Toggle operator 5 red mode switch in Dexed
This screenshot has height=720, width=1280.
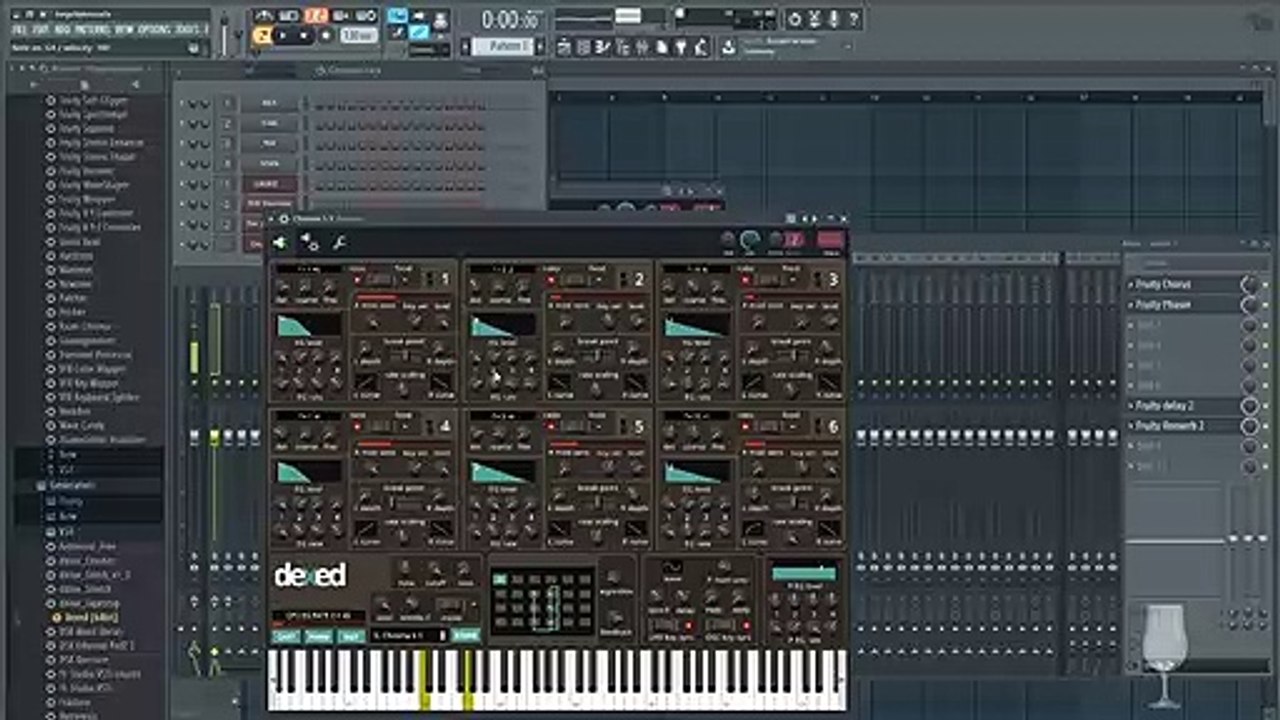[549, 428]
